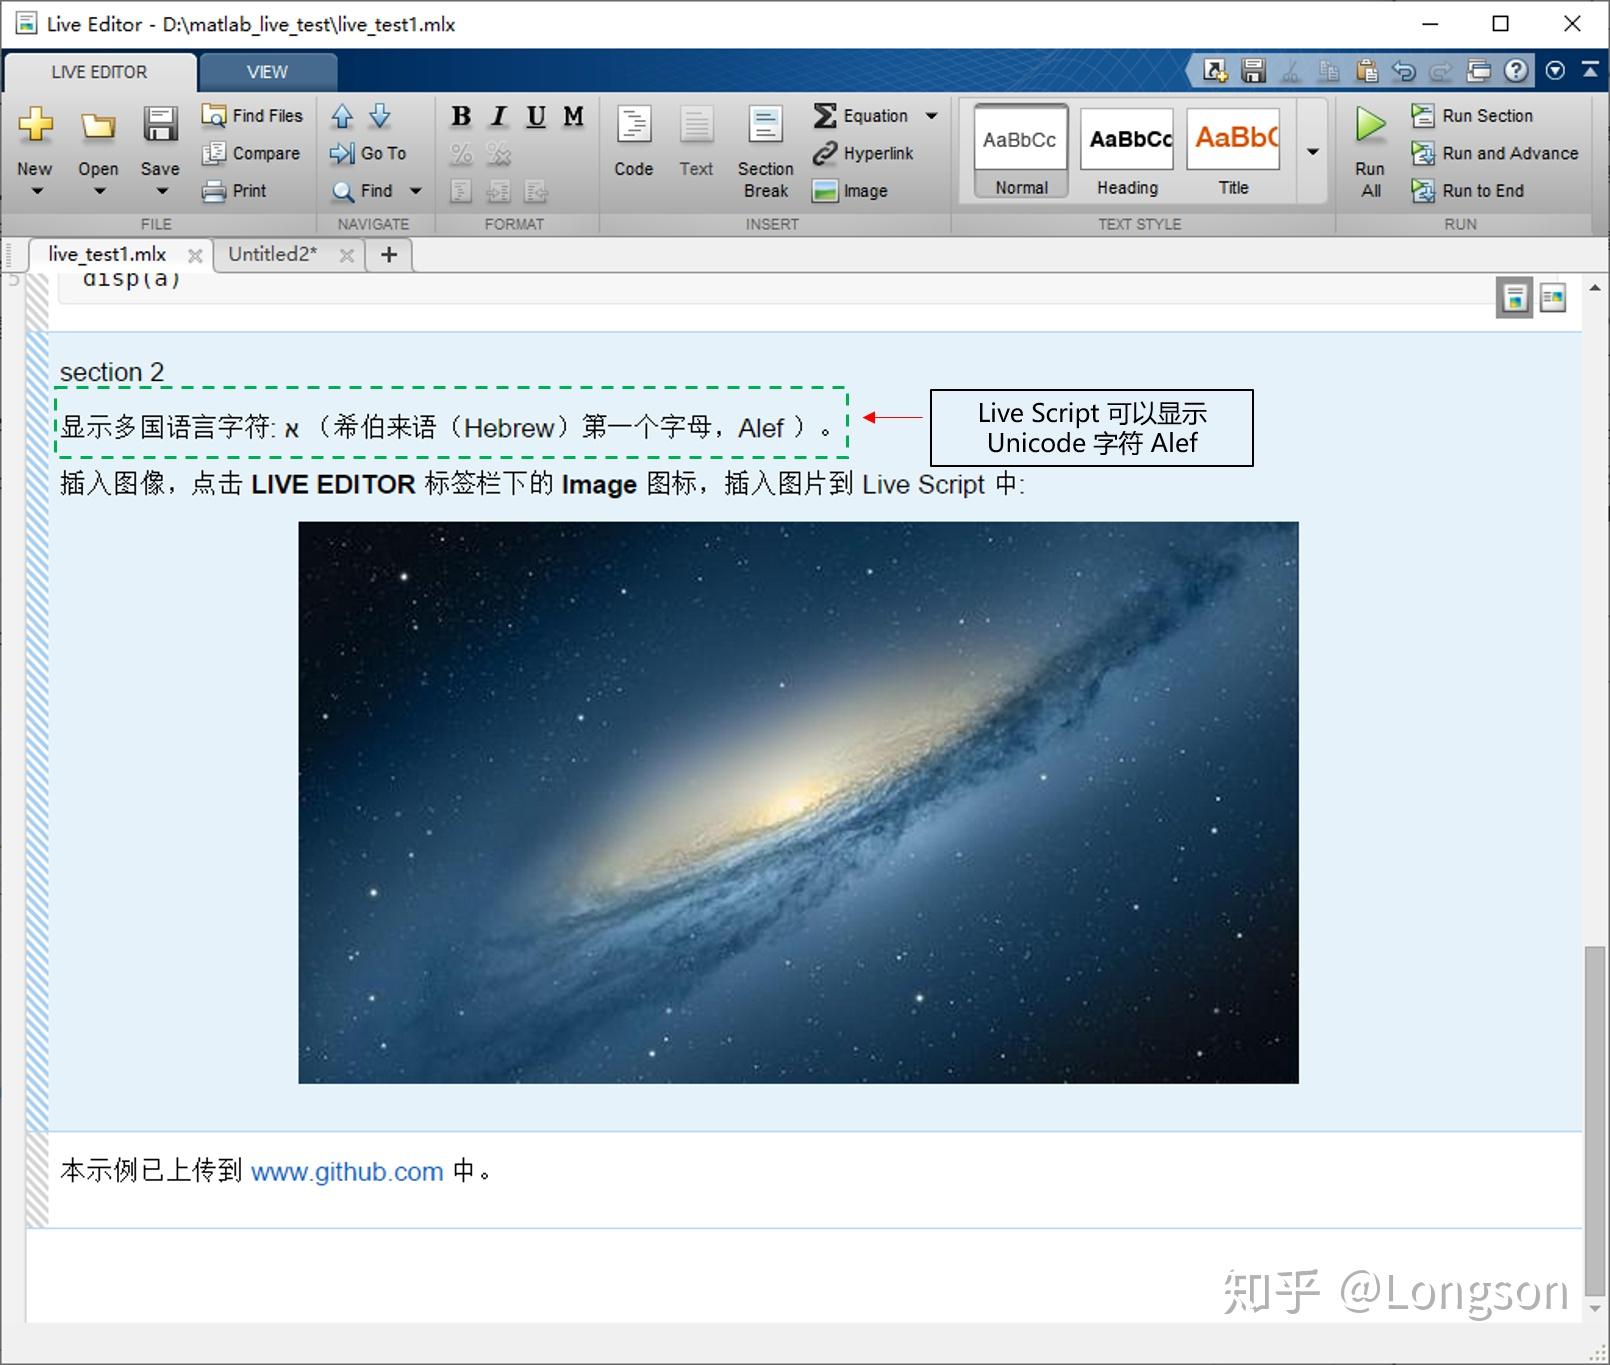Run the current Section
The width and height of the screenshot is (1610, 1365).
(1482, 115)
